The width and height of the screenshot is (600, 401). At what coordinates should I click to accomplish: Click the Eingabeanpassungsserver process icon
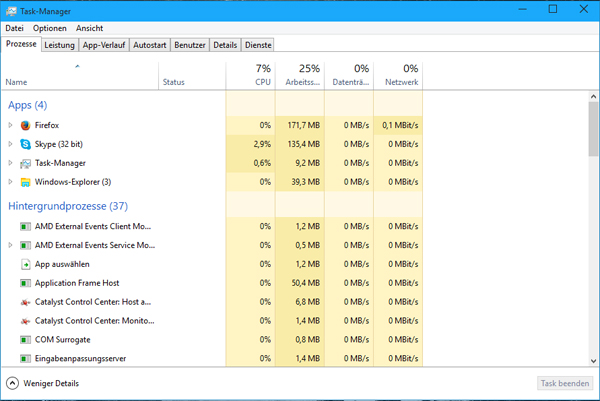(25, 359)
